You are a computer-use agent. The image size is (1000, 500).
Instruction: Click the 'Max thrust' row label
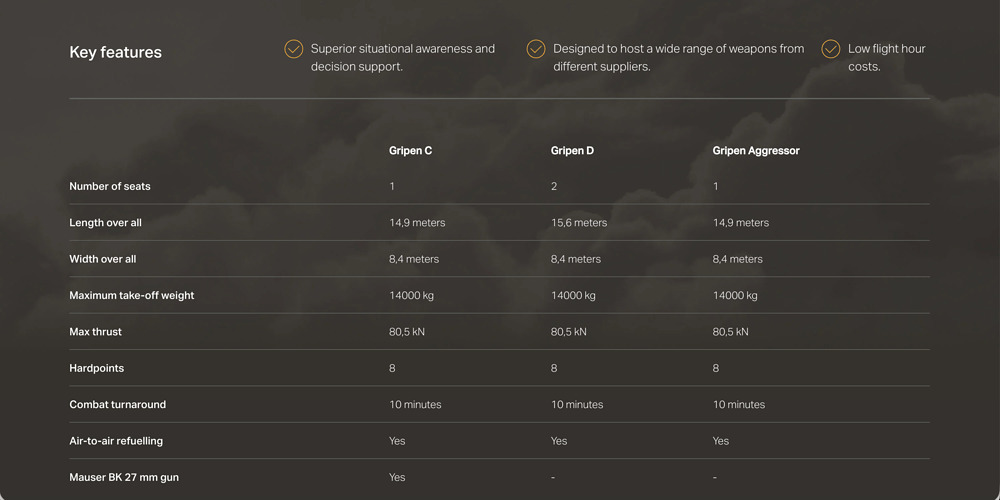[95, 332]
